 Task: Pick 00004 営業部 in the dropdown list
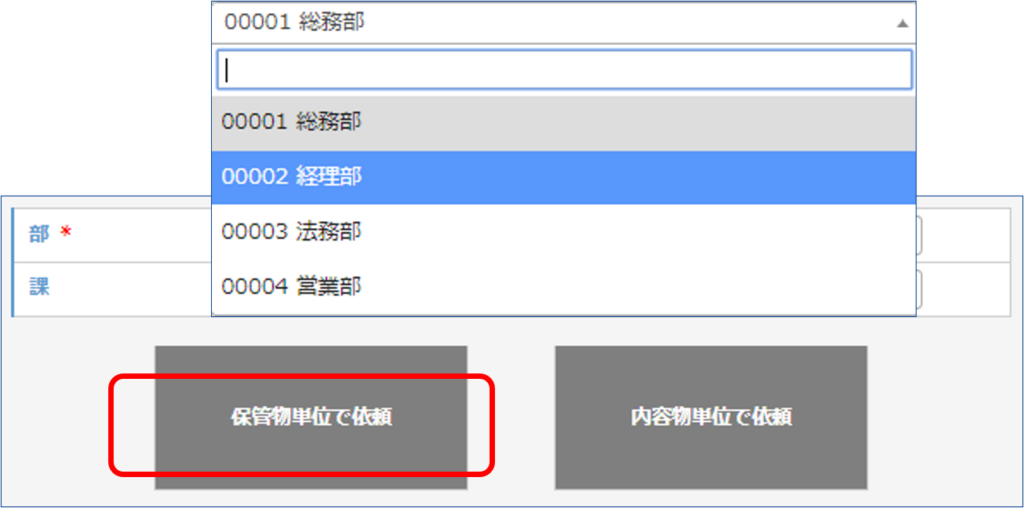(564, 287)
